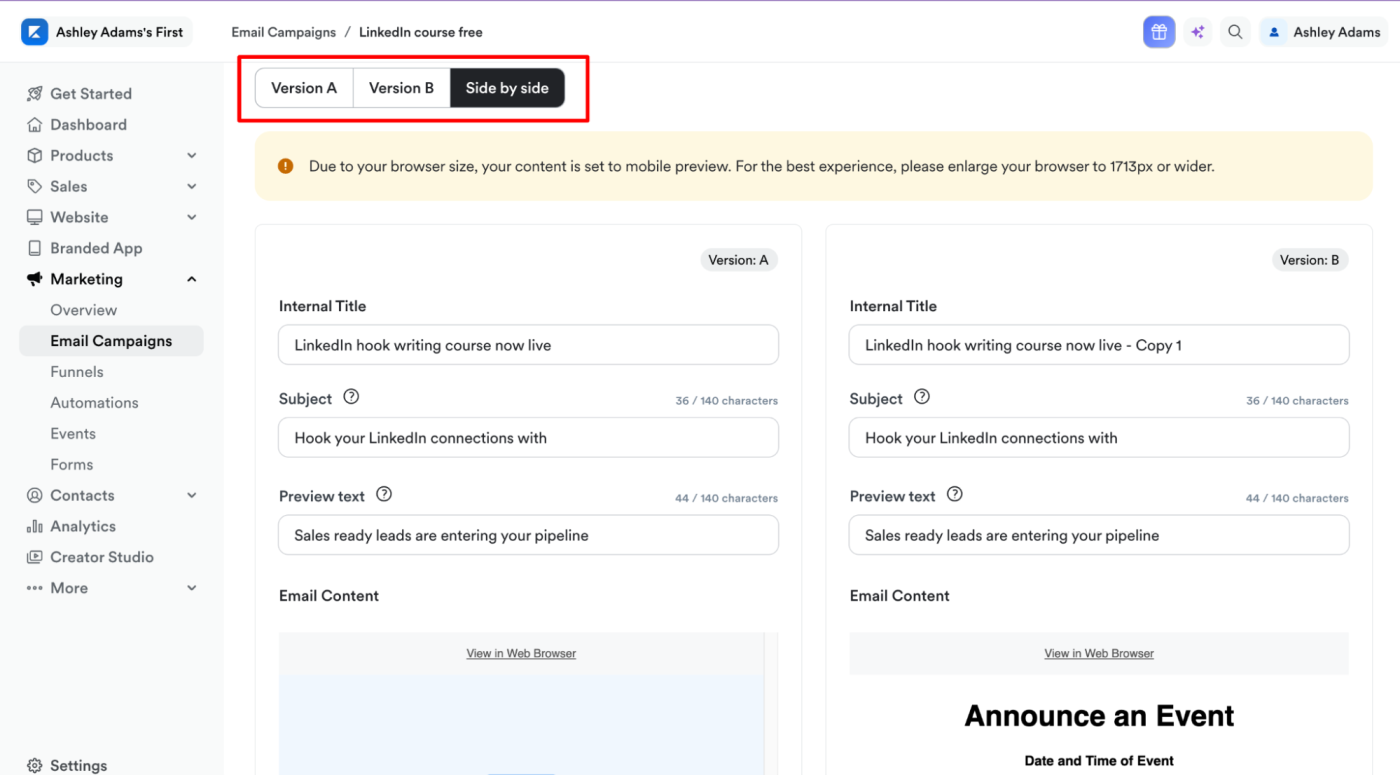Click 'Announce an Event' heading
1400x775 pixels.
pyautogui.click(x=1099, y=716)
